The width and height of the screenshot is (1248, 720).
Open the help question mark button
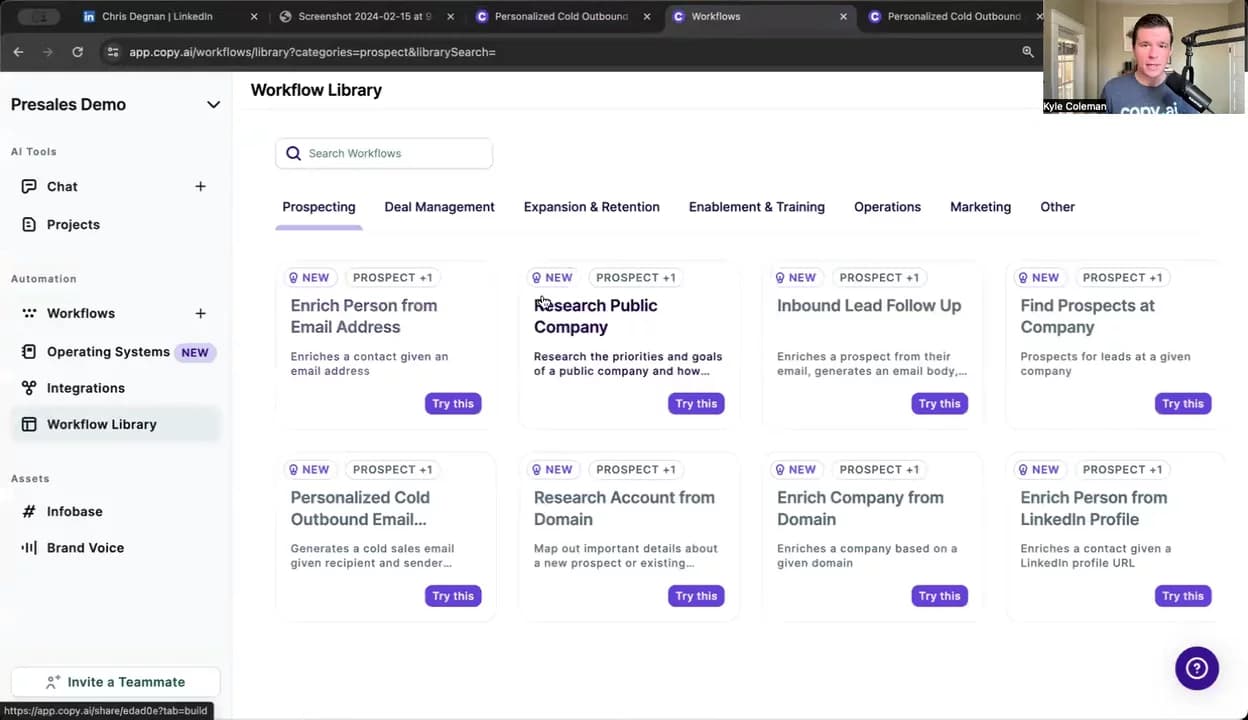coord(1196,668)
